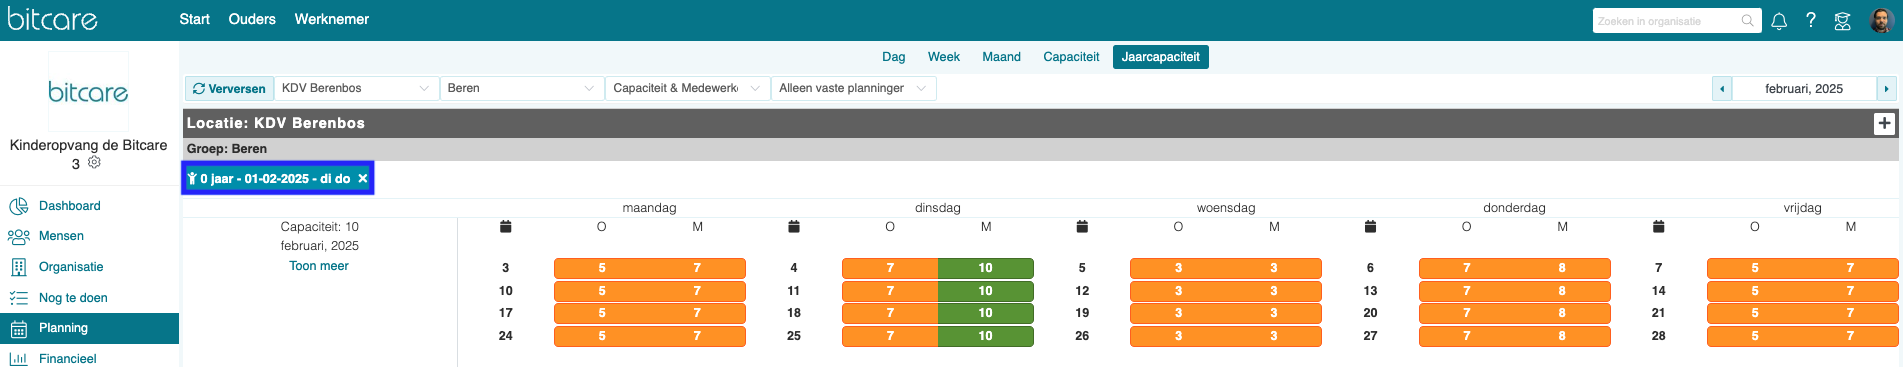
Task: Click the calendar icon above vrijdag dates
Action: click(1659, 227)
